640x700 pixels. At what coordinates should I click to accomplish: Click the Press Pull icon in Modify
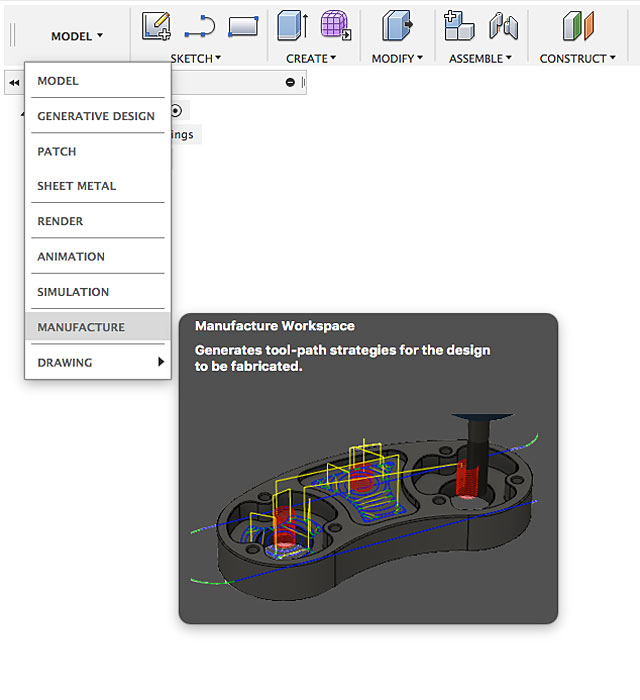(397, 26)
